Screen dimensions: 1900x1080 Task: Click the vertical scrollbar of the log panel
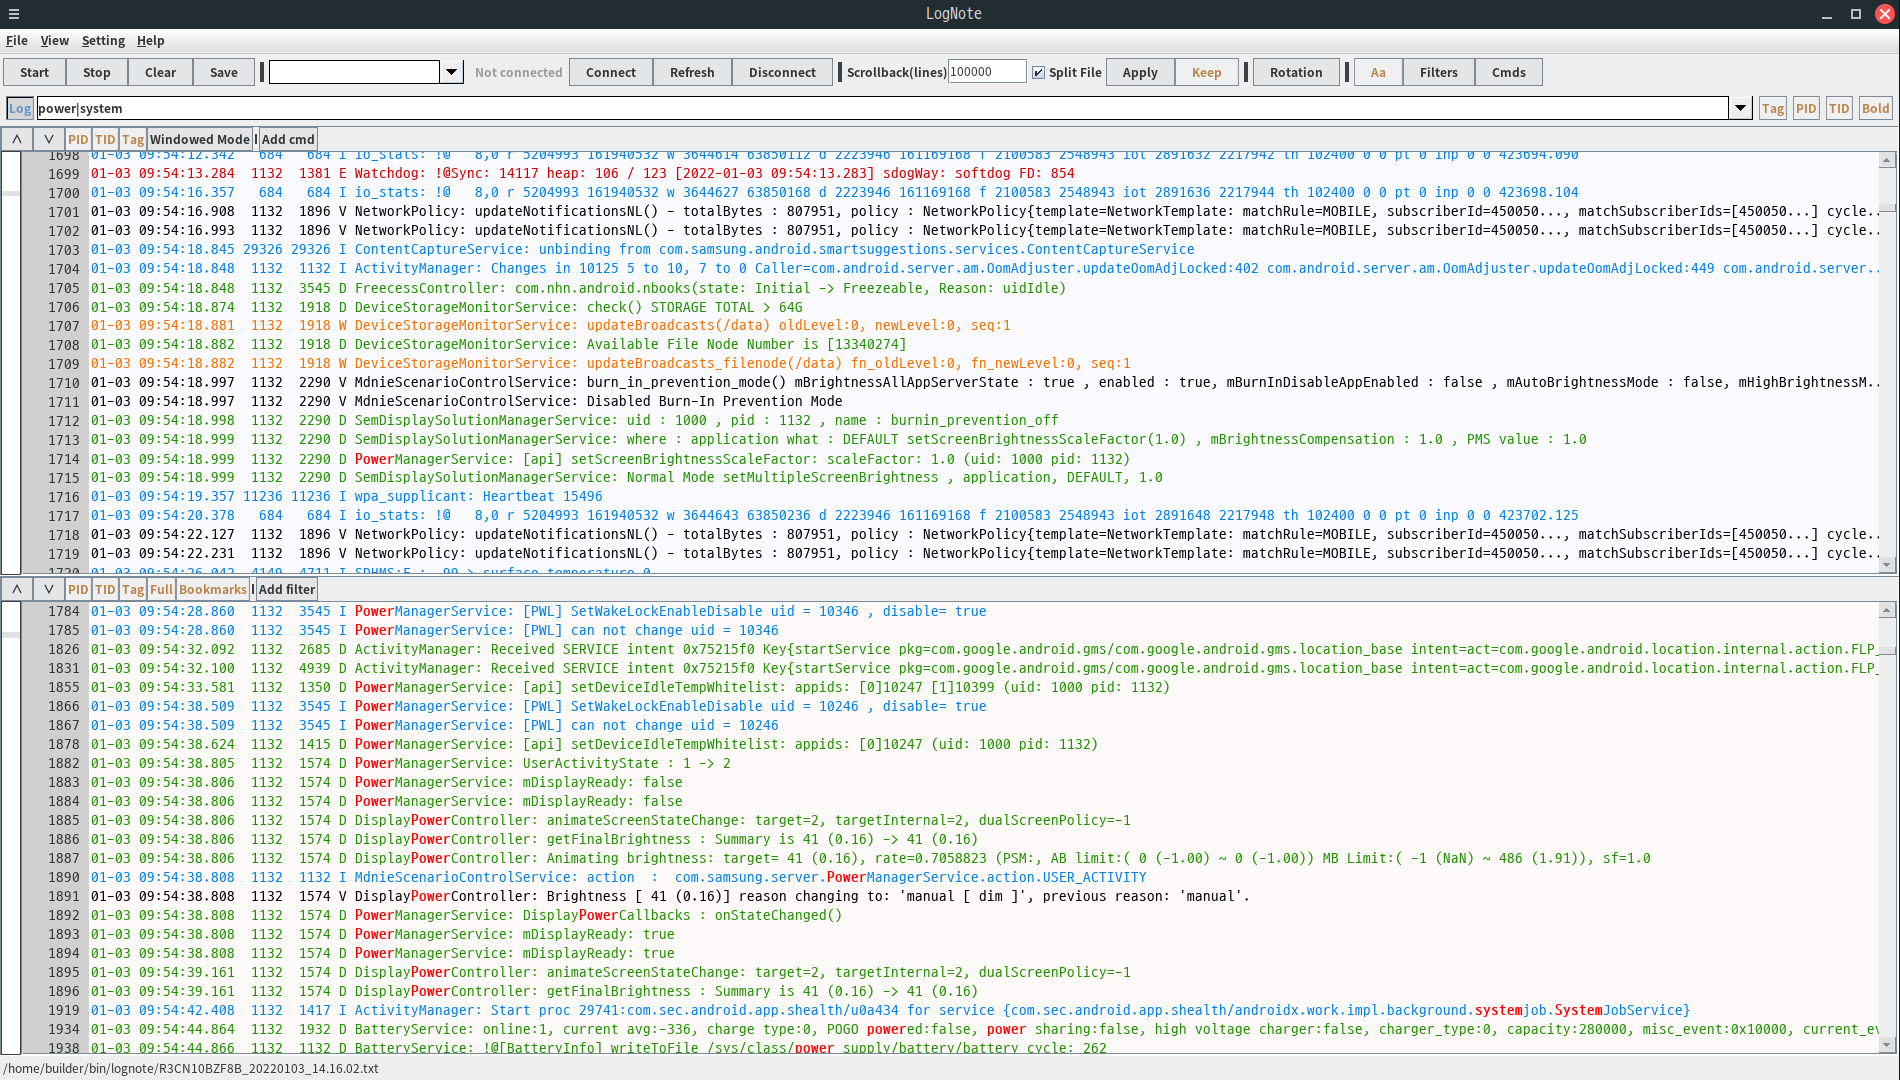point(1889,360)
